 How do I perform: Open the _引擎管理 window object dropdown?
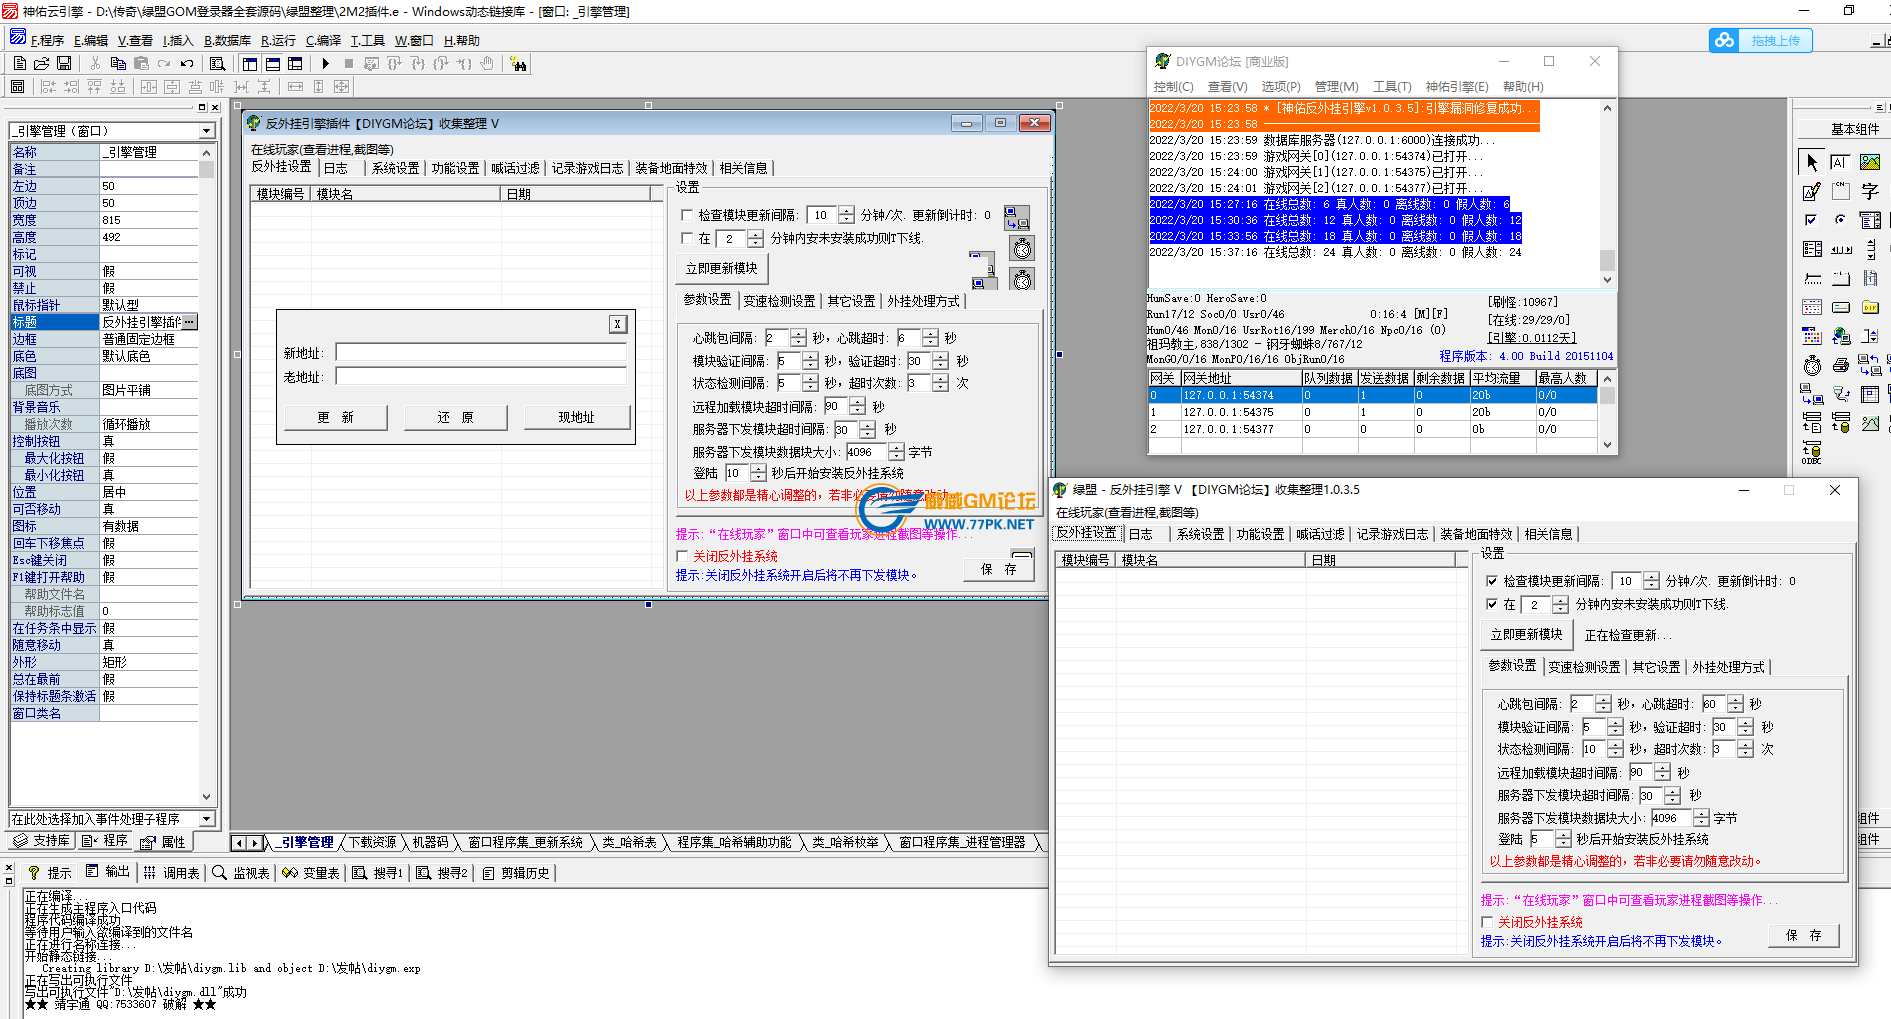[206, 131]
